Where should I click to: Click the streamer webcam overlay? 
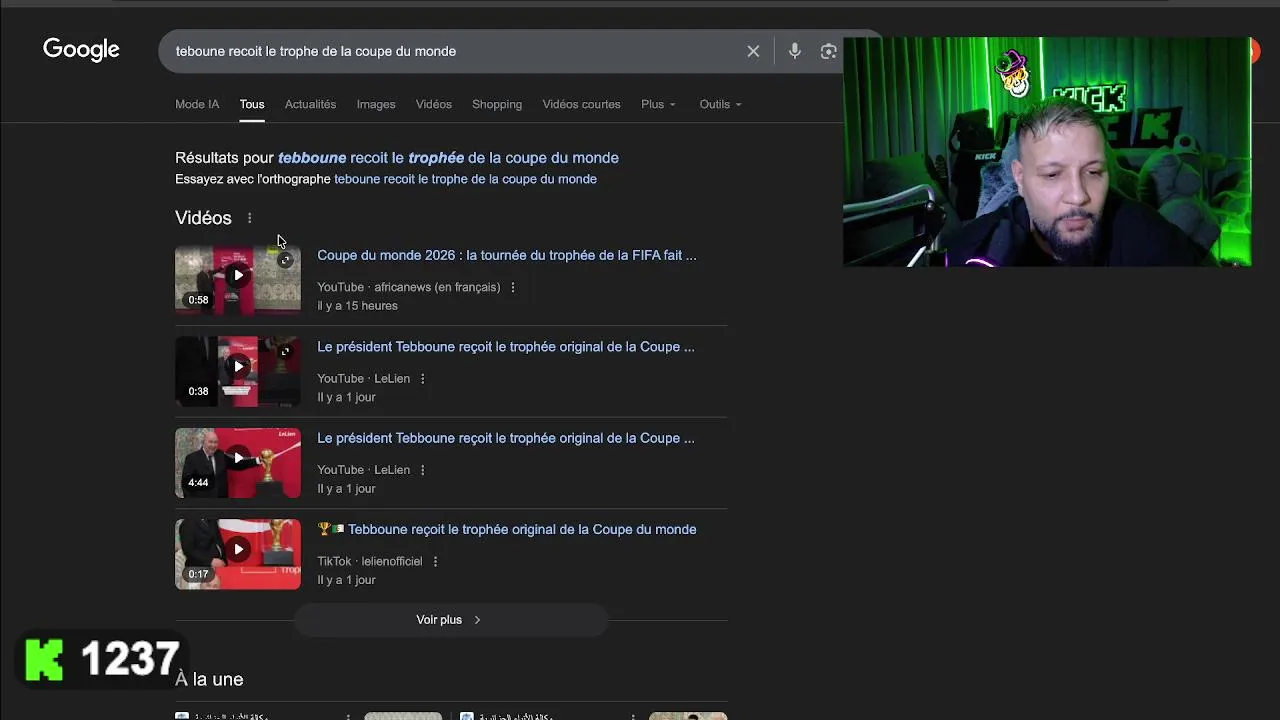[1047, 152]
